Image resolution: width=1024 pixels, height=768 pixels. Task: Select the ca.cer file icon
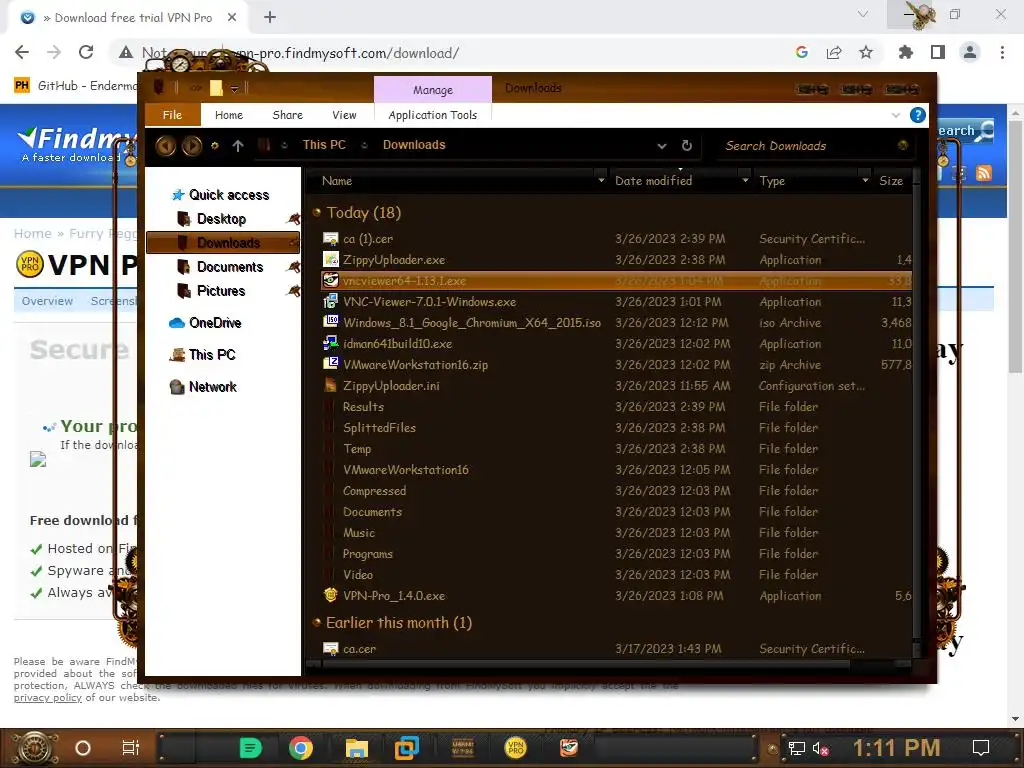tap(331, 649)
